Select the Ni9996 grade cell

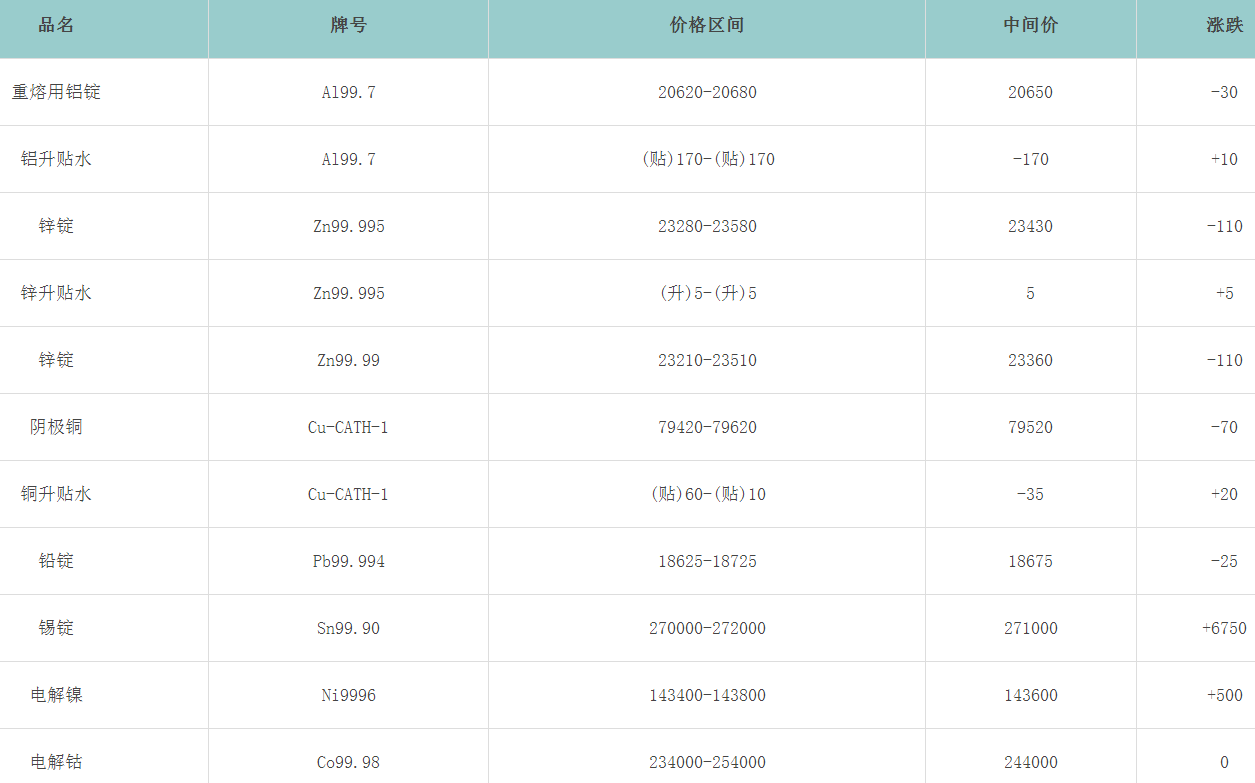click(348, 695)
